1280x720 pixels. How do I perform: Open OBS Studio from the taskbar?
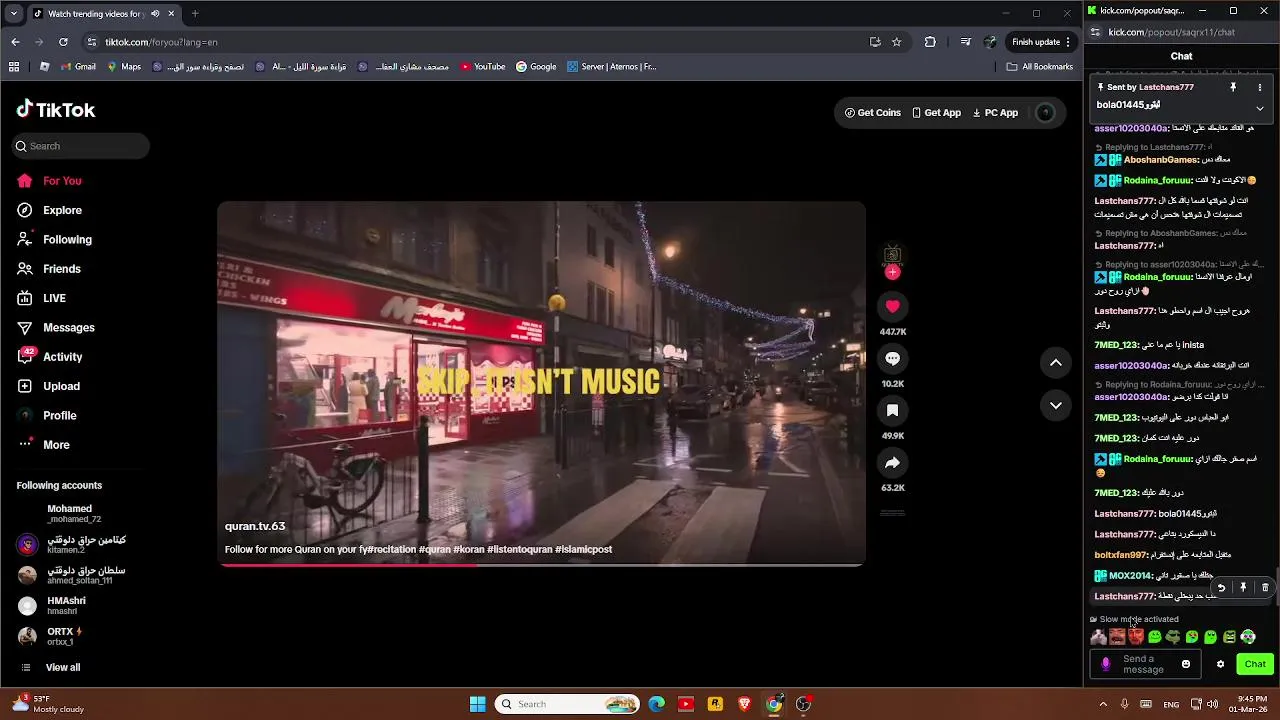click(803, 704)
